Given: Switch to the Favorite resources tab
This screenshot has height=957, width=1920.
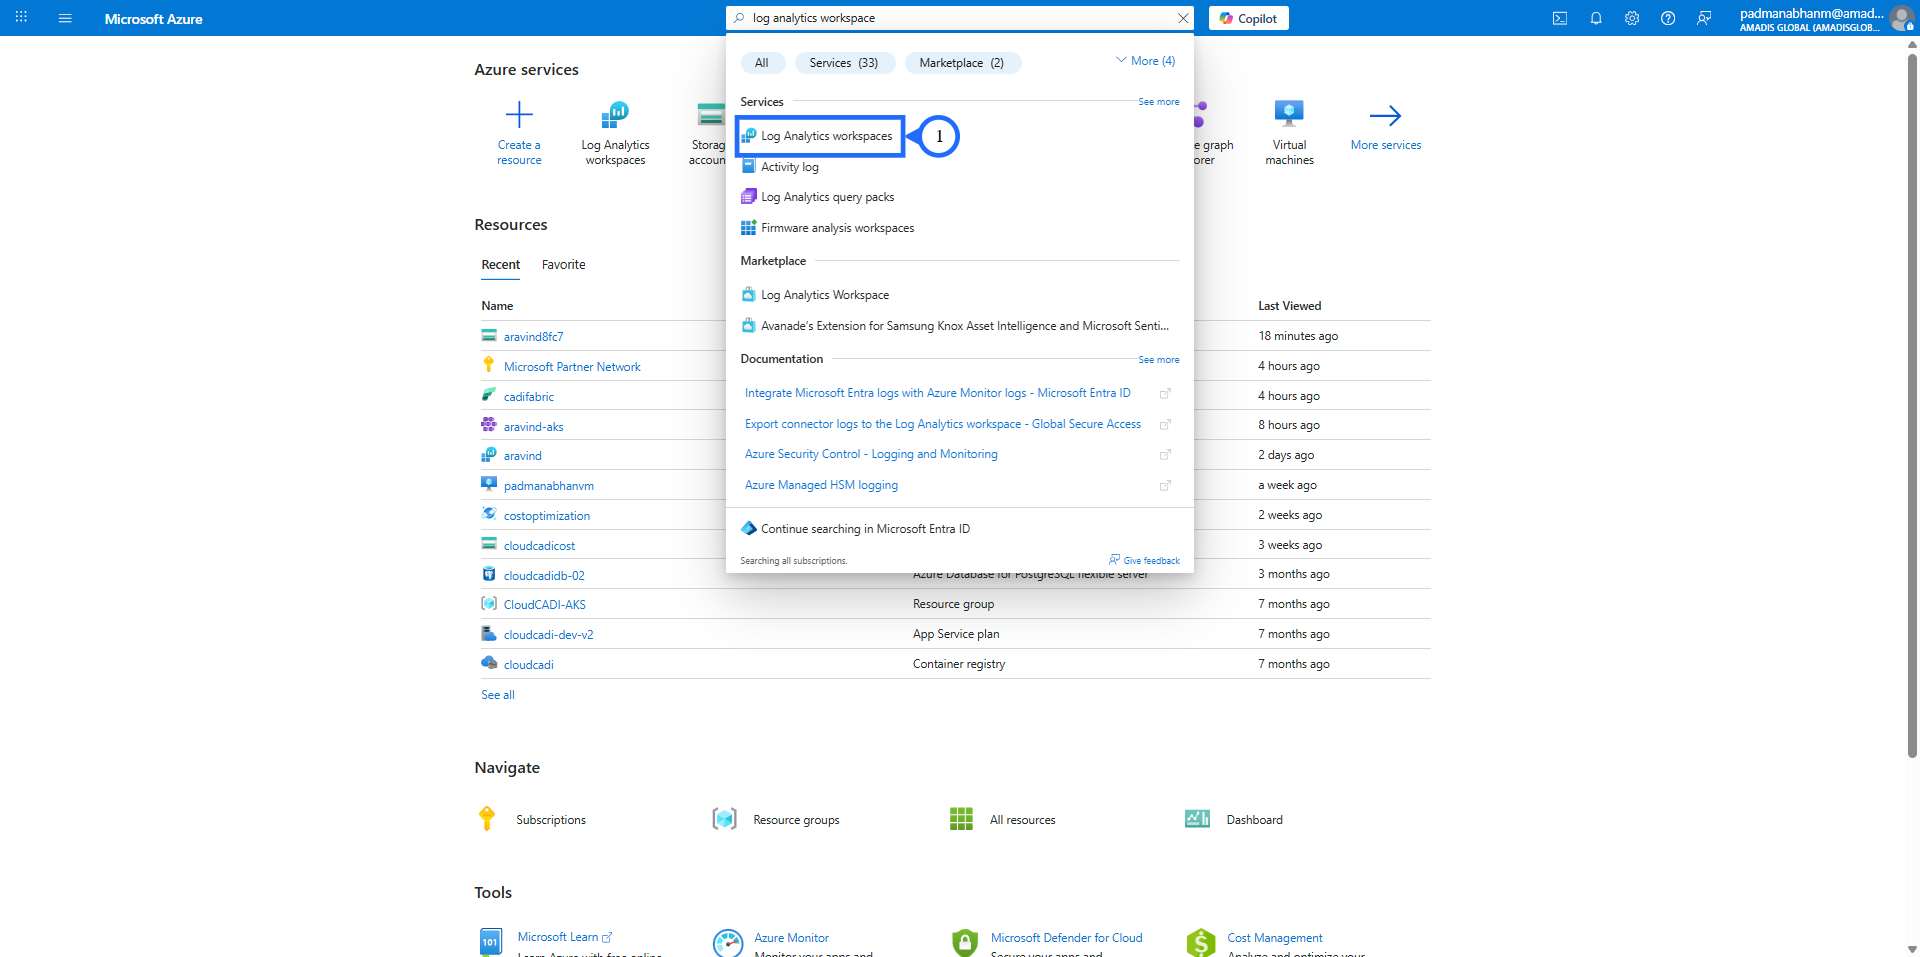Looking at the screenshot, I should (x=563, y=265).
